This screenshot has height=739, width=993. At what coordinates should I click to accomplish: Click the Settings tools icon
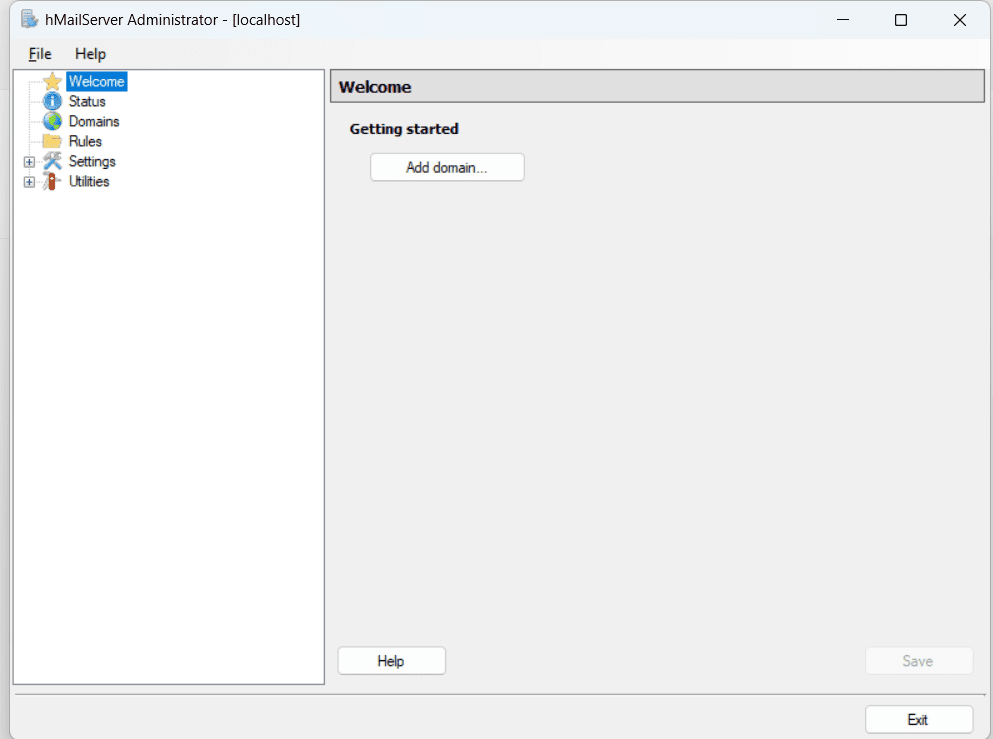coord(53,161)
